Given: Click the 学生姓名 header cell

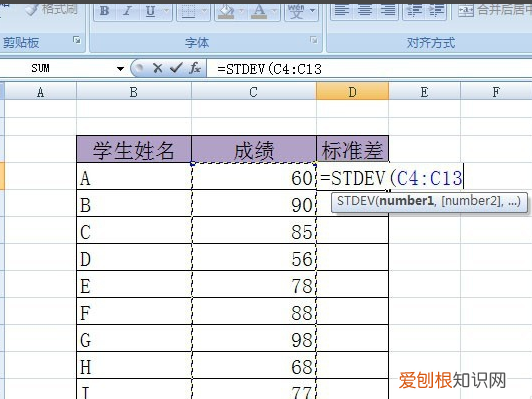Looking at the screenshot, I should pos(134,149).
